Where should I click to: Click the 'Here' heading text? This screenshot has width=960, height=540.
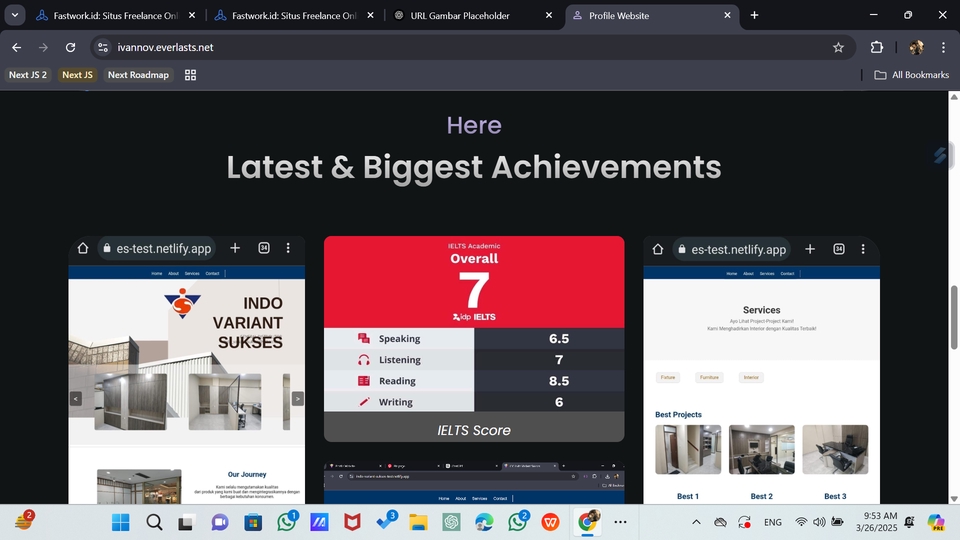pyautogui.click(x=474, y=125)
